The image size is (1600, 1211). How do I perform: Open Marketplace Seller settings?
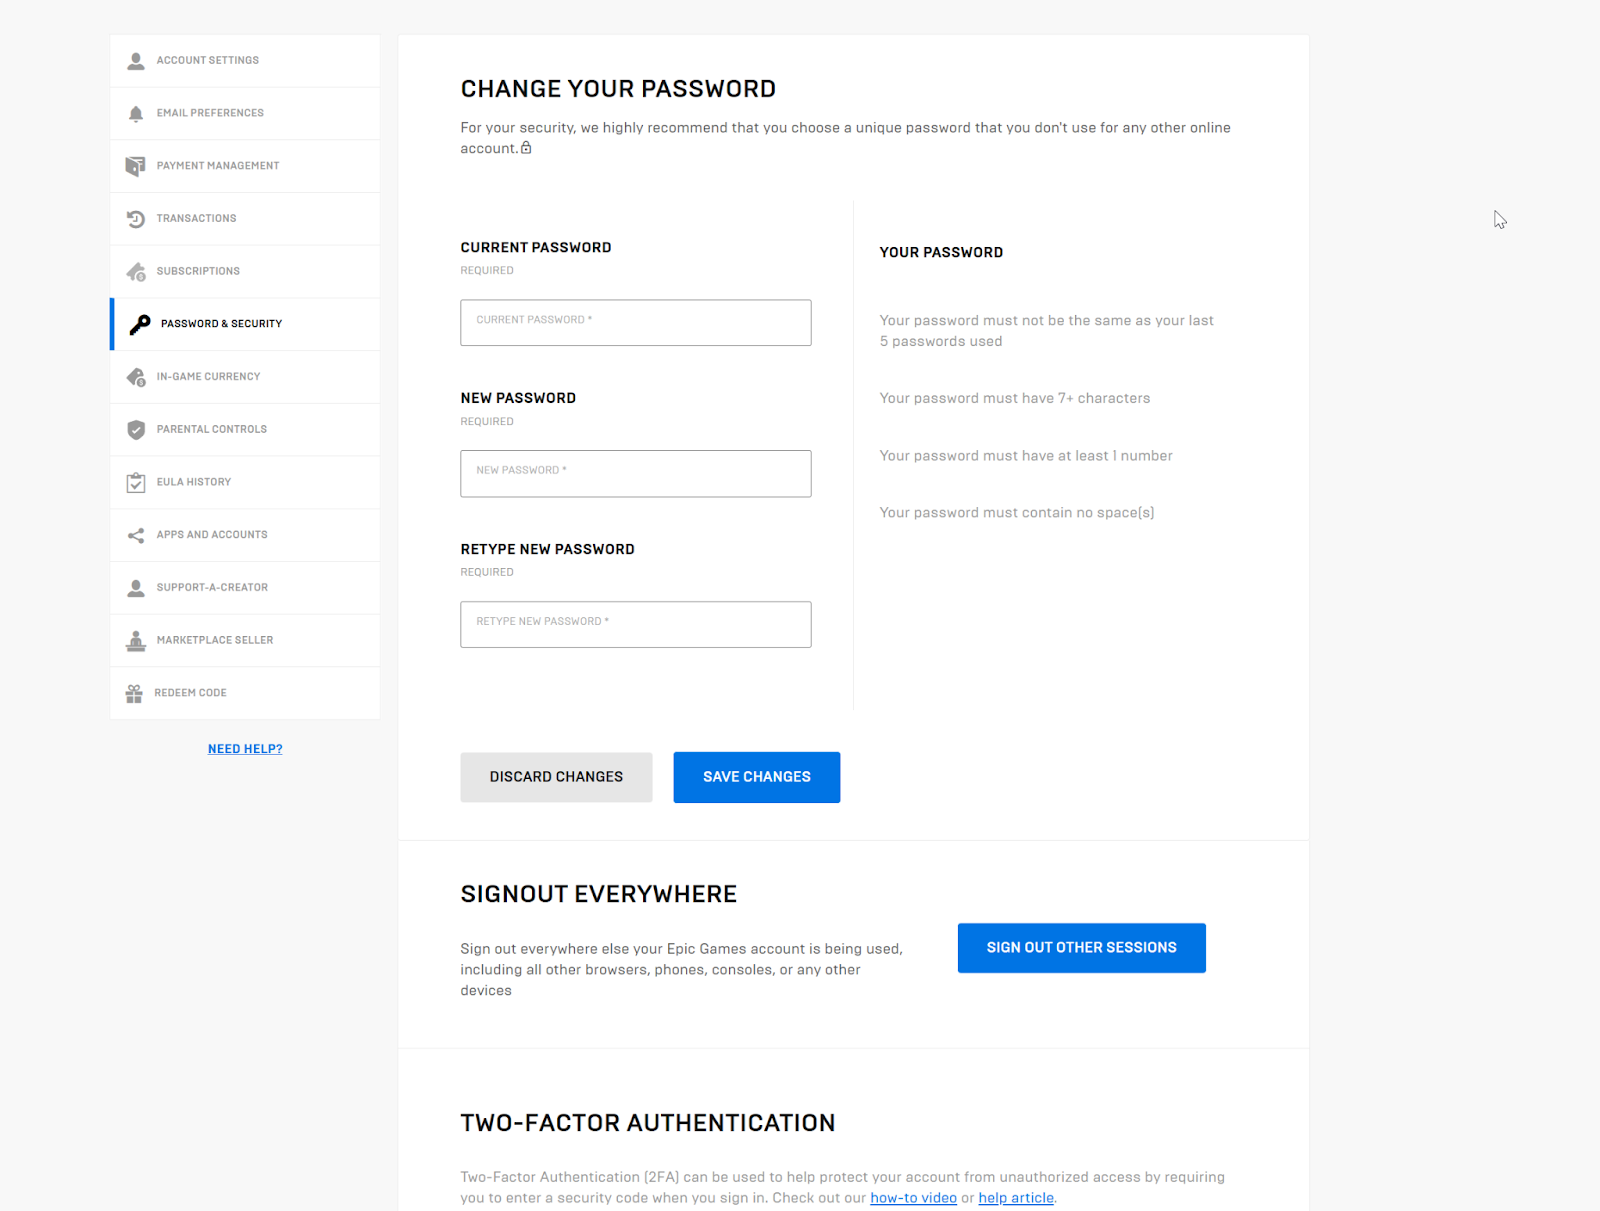pyautogui.click(x=214, y=640)
